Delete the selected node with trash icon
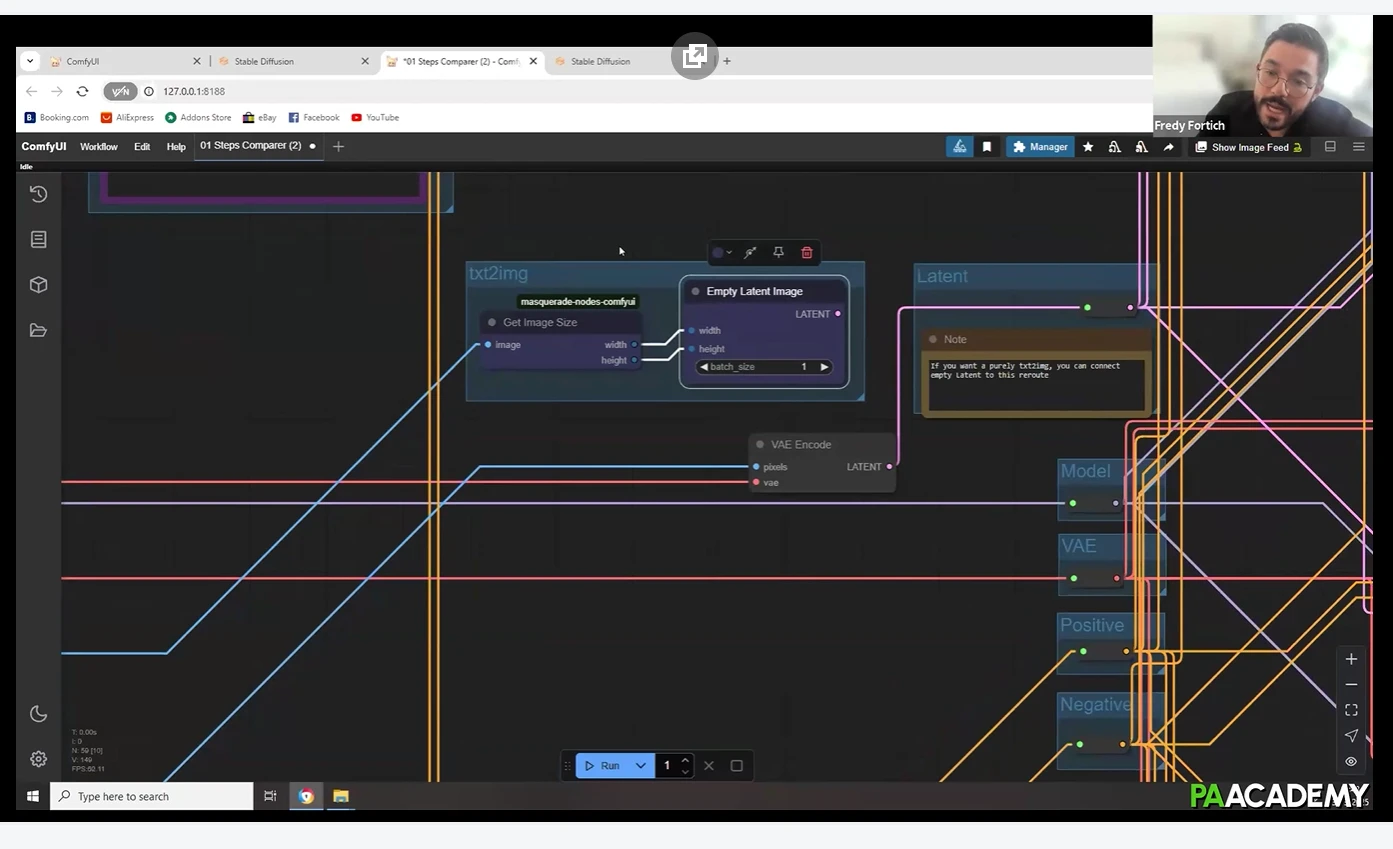Image resolution: width=1393 pixels, height=849 pixels. [807, 253]
